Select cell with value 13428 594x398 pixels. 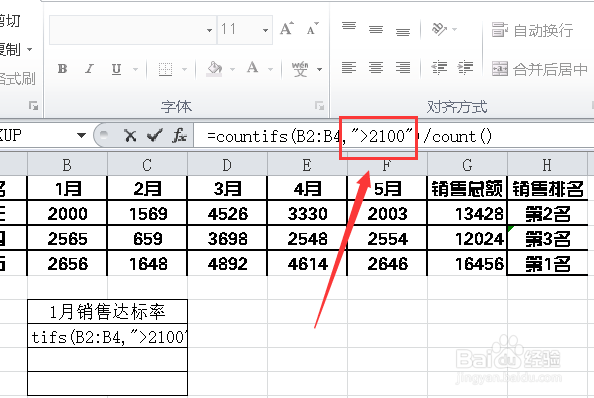tap(467, 214)
